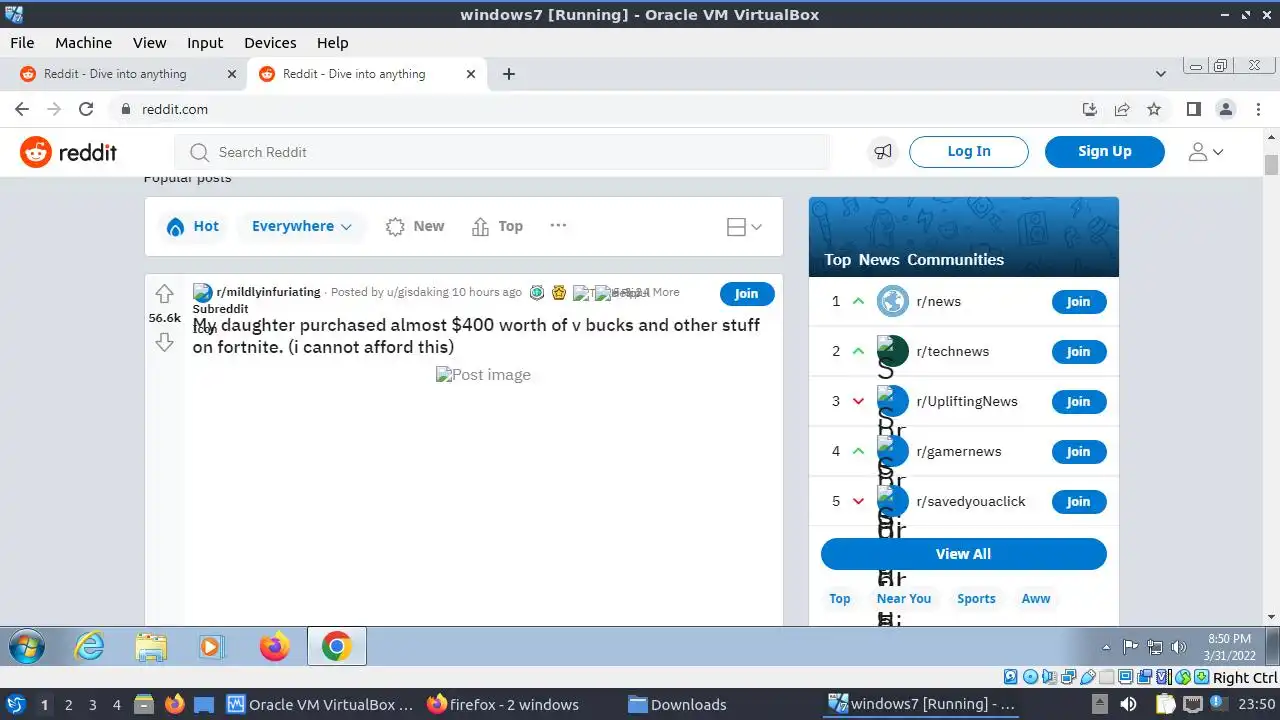Open the VirtualBox Devices menu
The image size is (1280, 720).
[270, 43]
